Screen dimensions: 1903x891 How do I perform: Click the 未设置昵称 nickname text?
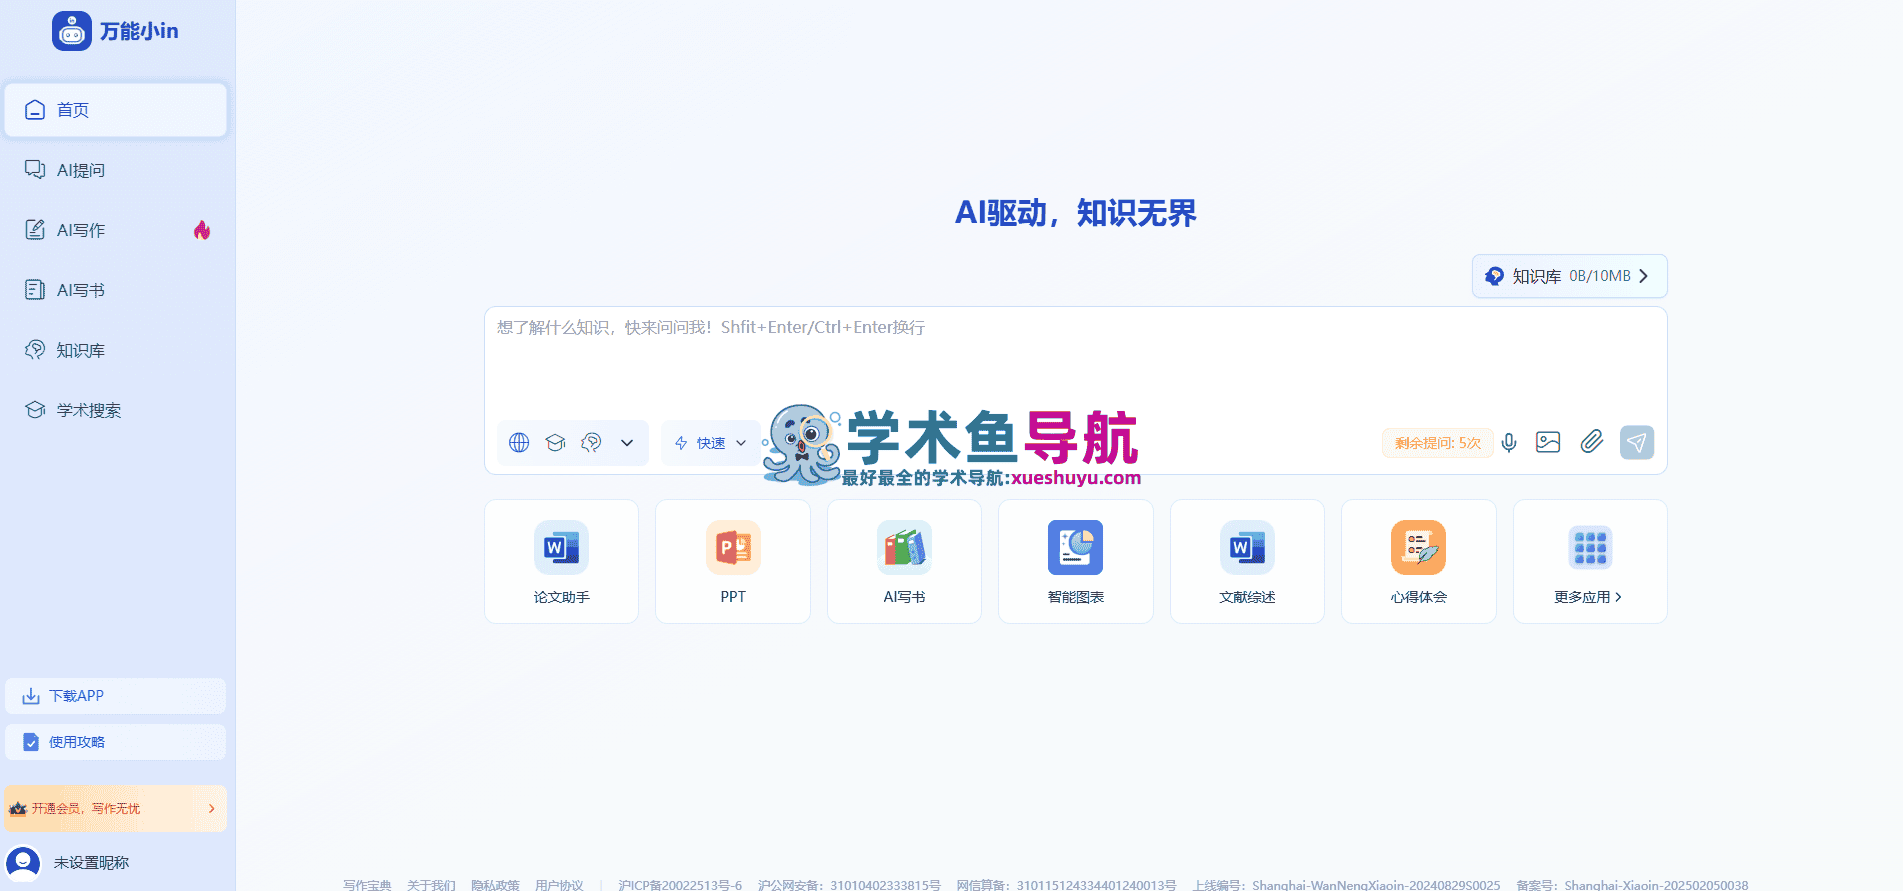91,862
